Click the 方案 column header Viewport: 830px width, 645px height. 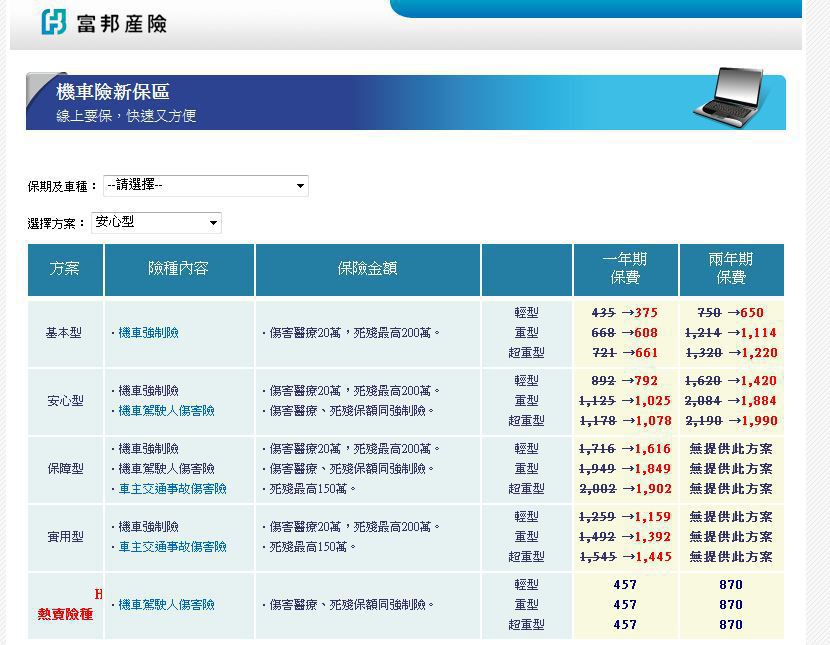coord(64,269)
